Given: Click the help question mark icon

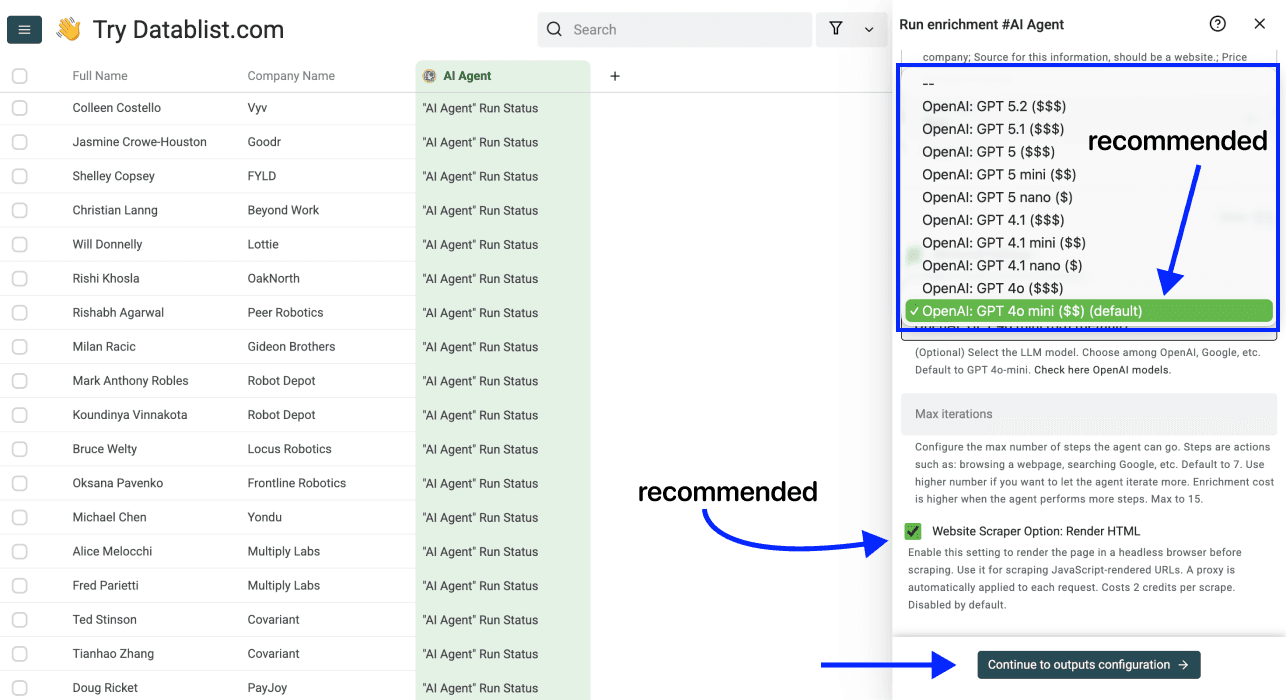Looking at the screenshot, I should pos(1217,23).
